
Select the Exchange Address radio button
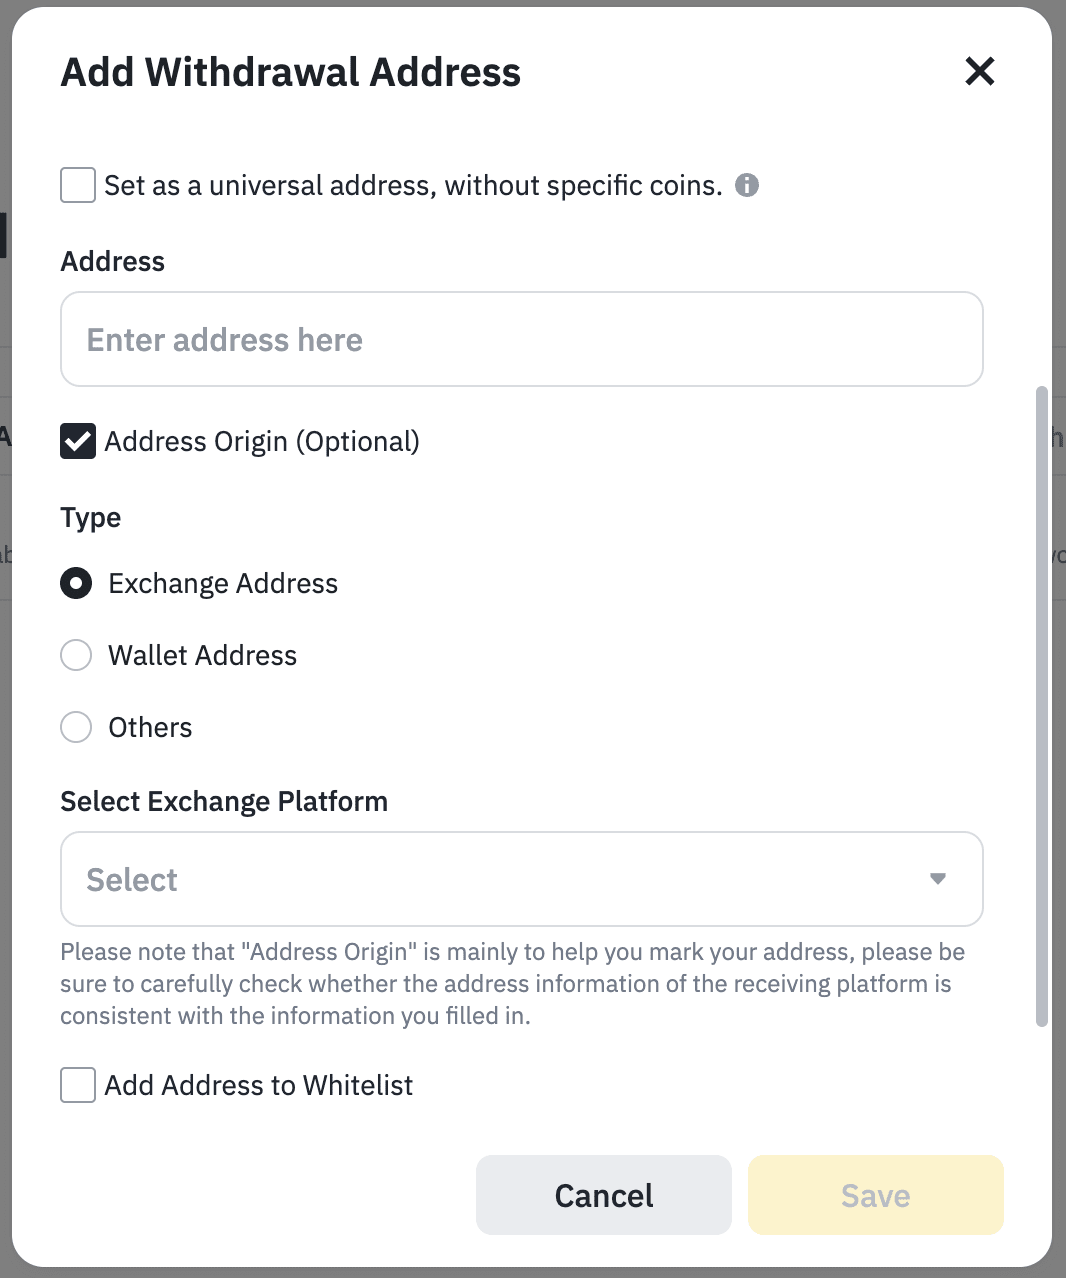coord(76,583)
